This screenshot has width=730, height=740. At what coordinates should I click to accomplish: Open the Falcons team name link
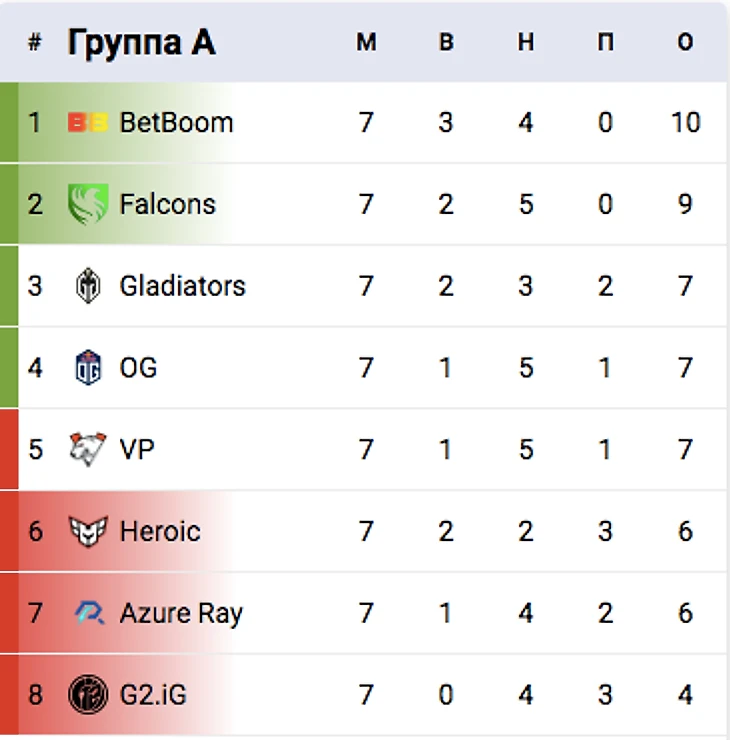(167, 204)
